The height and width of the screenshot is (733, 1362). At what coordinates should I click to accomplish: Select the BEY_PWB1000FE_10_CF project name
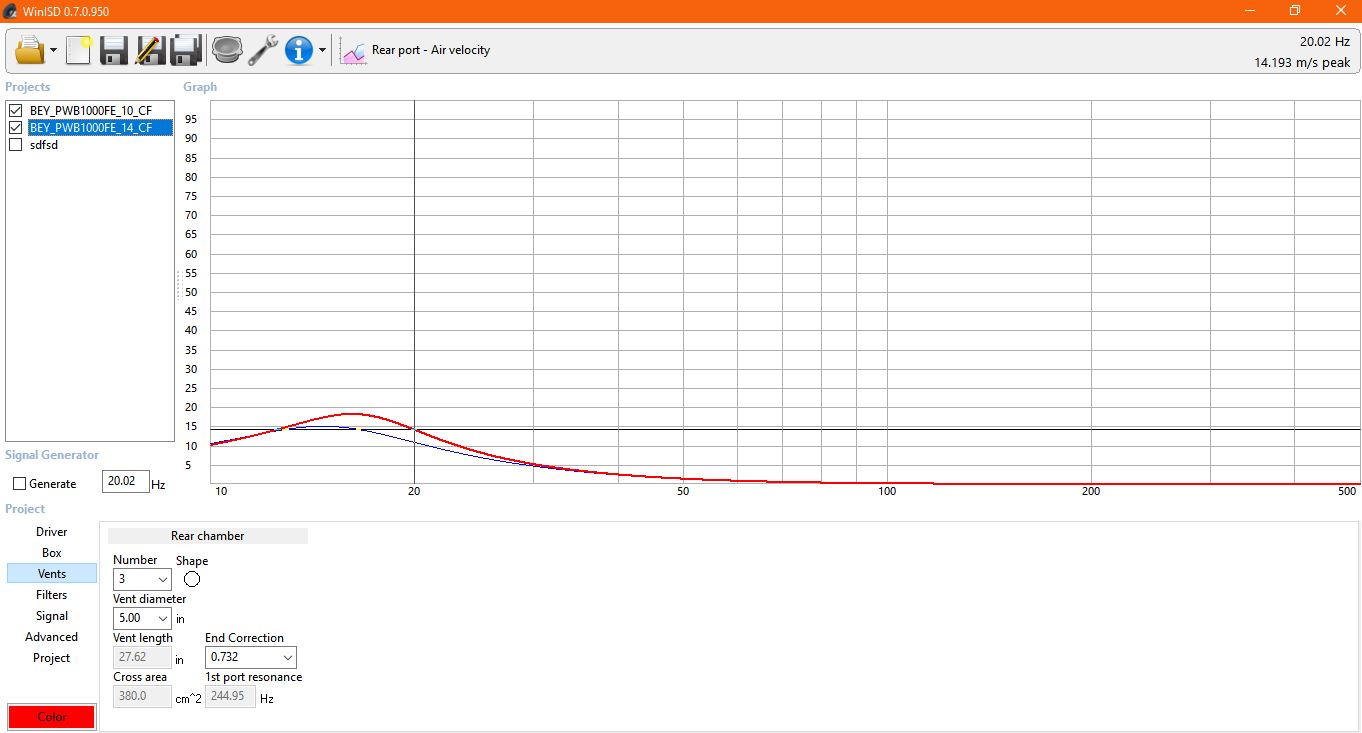(x=91, y=110)
